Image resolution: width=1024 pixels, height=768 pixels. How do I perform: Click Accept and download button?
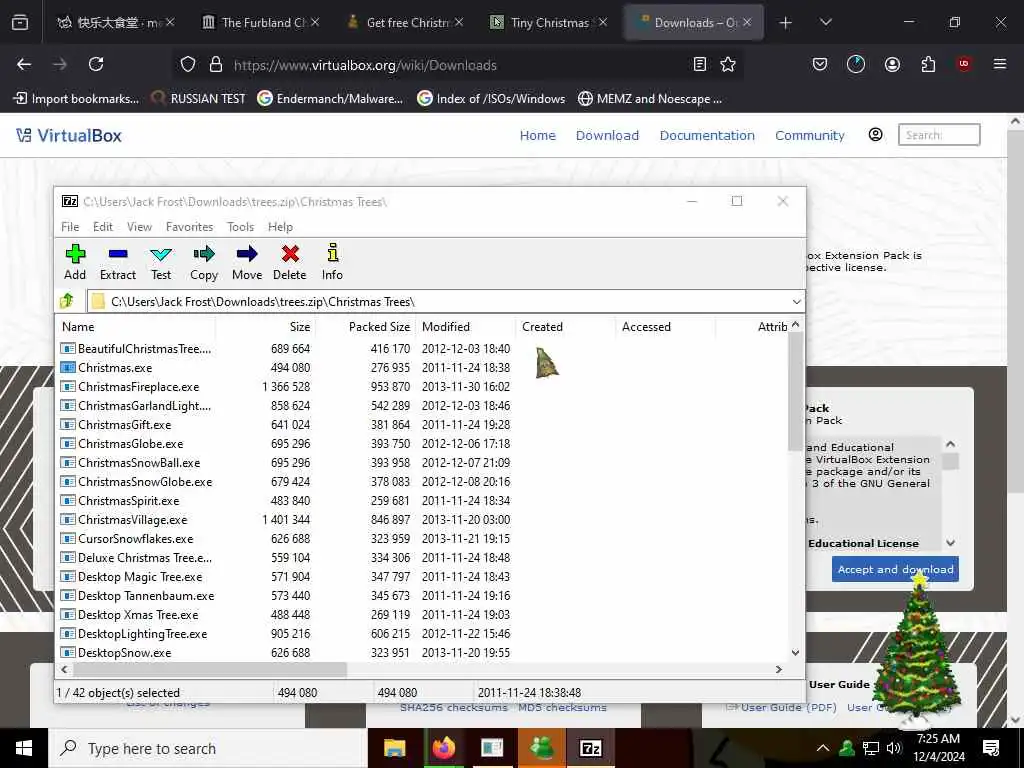pos(895,569)
